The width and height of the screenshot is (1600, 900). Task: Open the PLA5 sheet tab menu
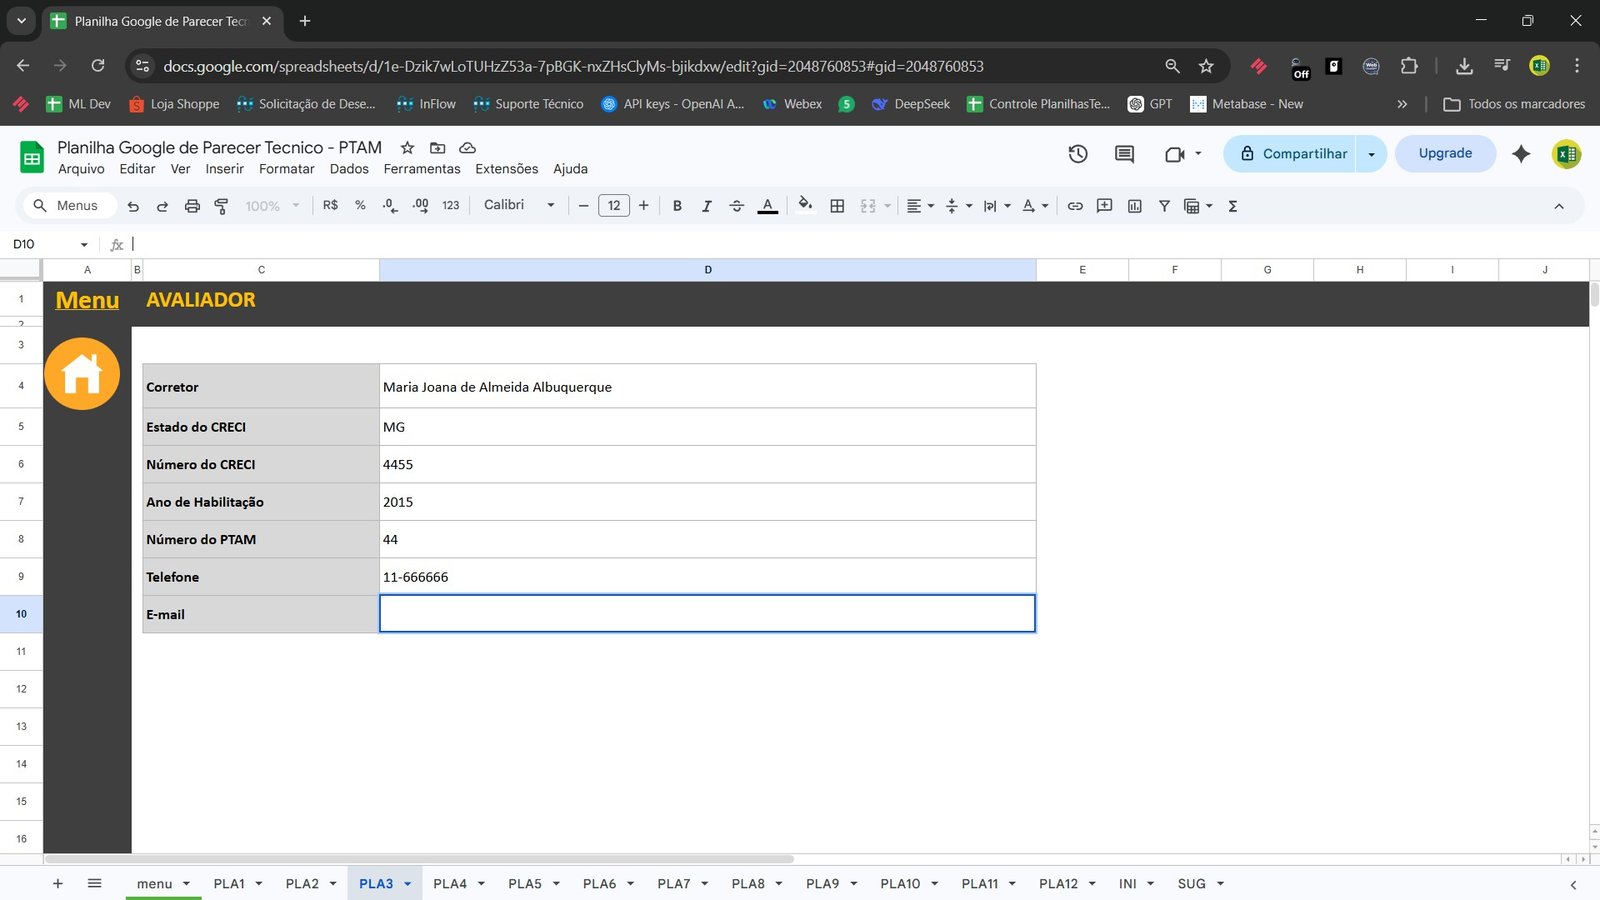[x=555, y=883]
